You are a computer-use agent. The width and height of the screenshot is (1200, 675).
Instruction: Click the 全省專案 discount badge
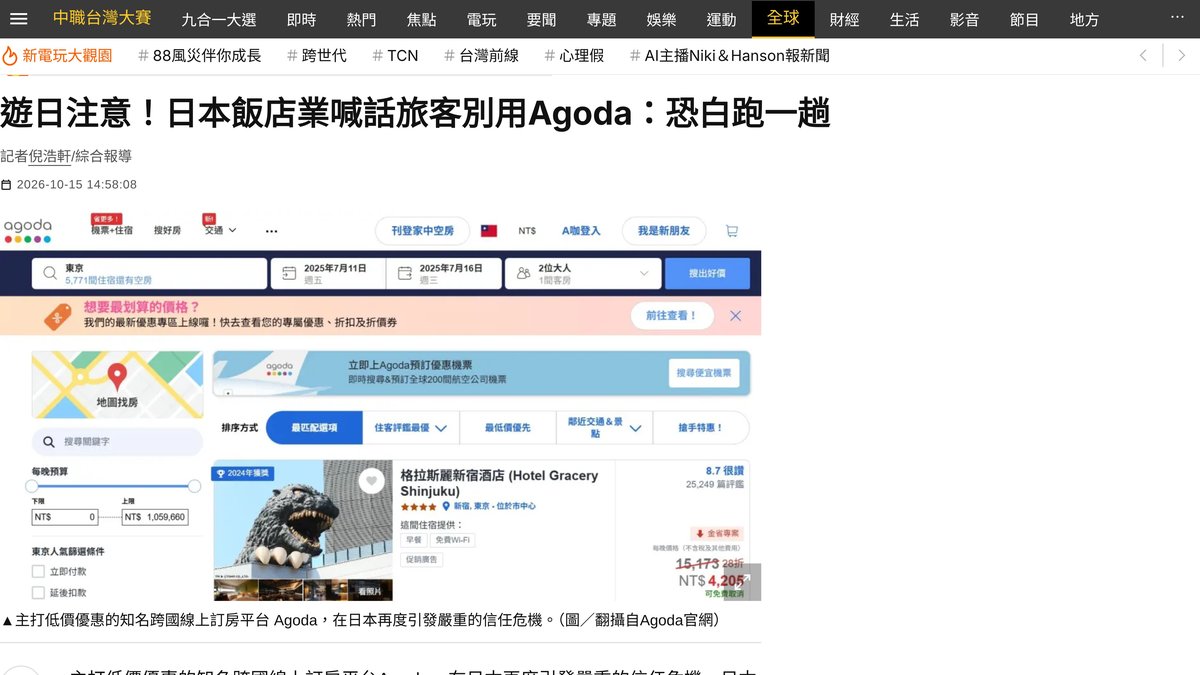(x=718, y=534)
